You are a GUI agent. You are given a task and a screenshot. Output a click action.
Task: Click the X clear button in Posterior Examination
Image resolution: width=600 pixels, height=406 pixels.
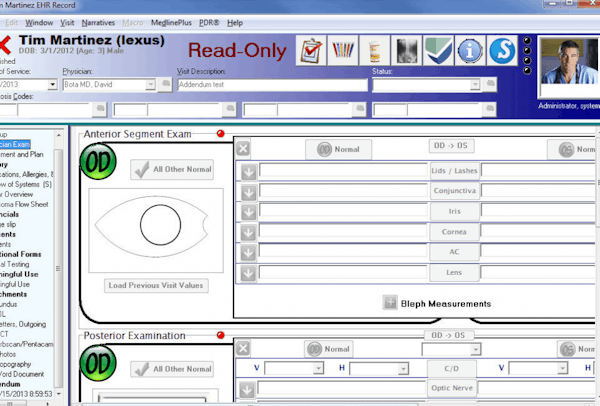[243, 348]
